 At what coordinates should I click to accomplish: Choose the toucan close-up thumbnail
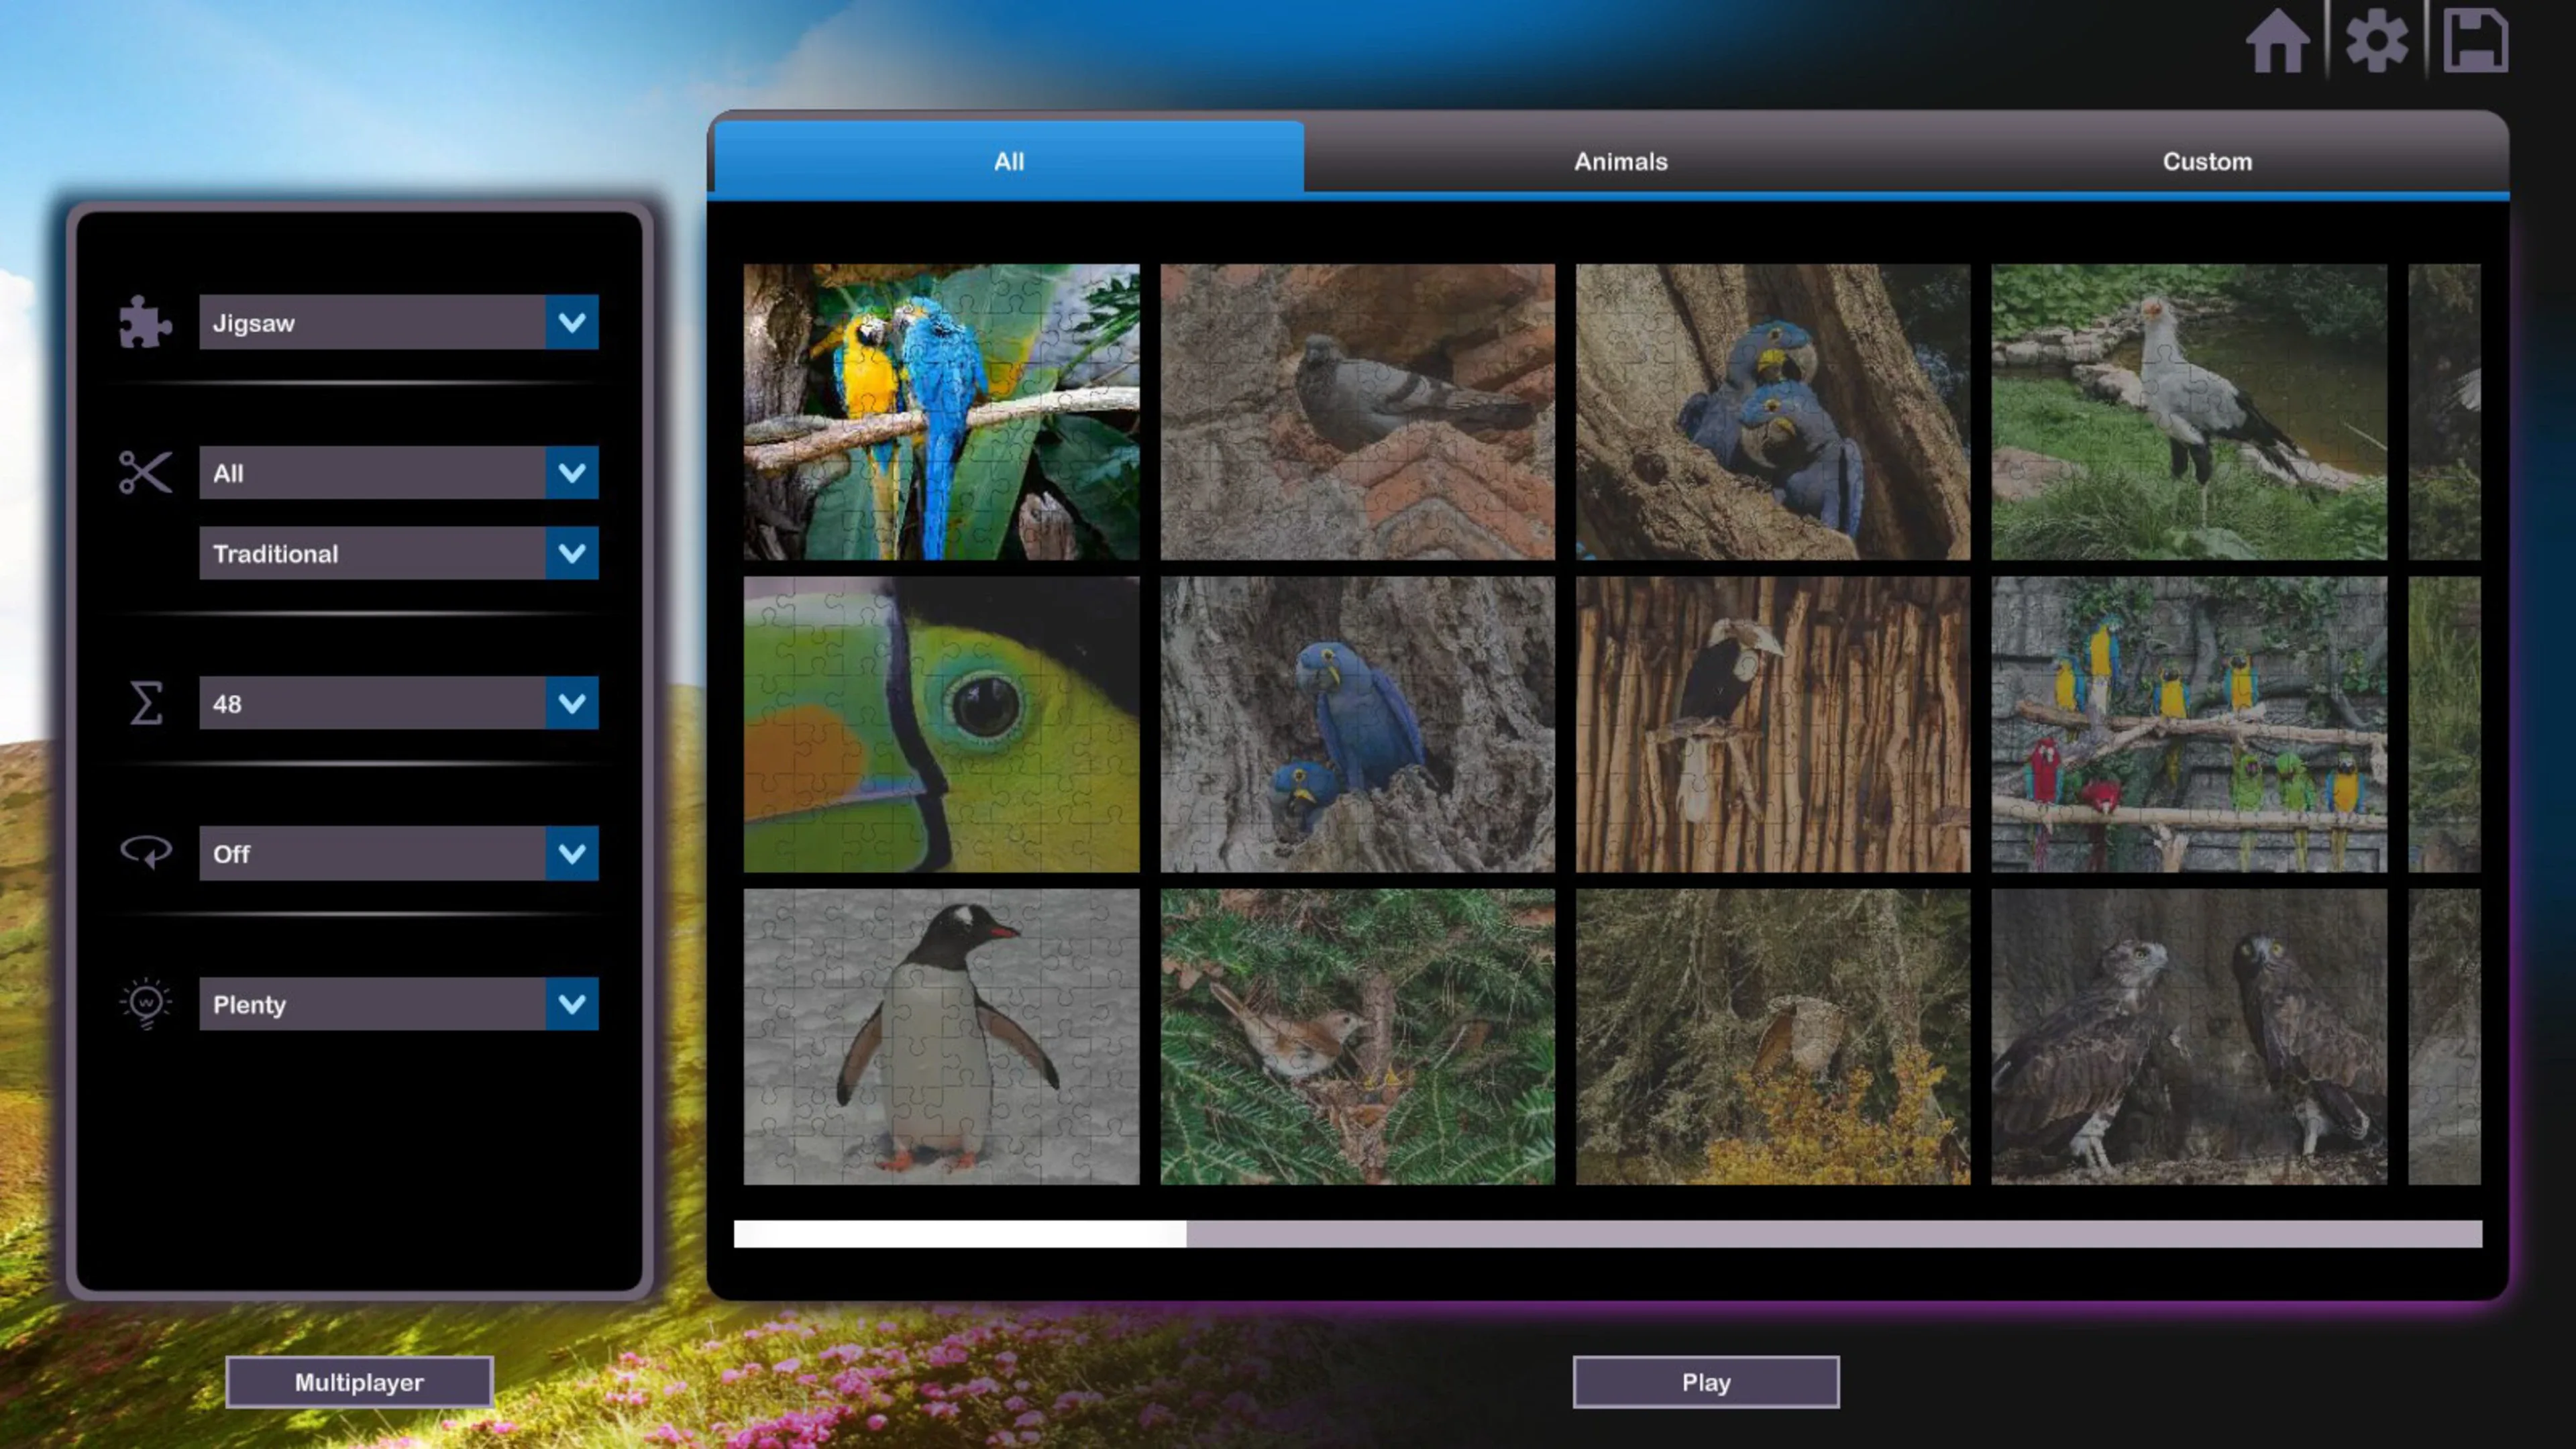[x=941, y=724]
